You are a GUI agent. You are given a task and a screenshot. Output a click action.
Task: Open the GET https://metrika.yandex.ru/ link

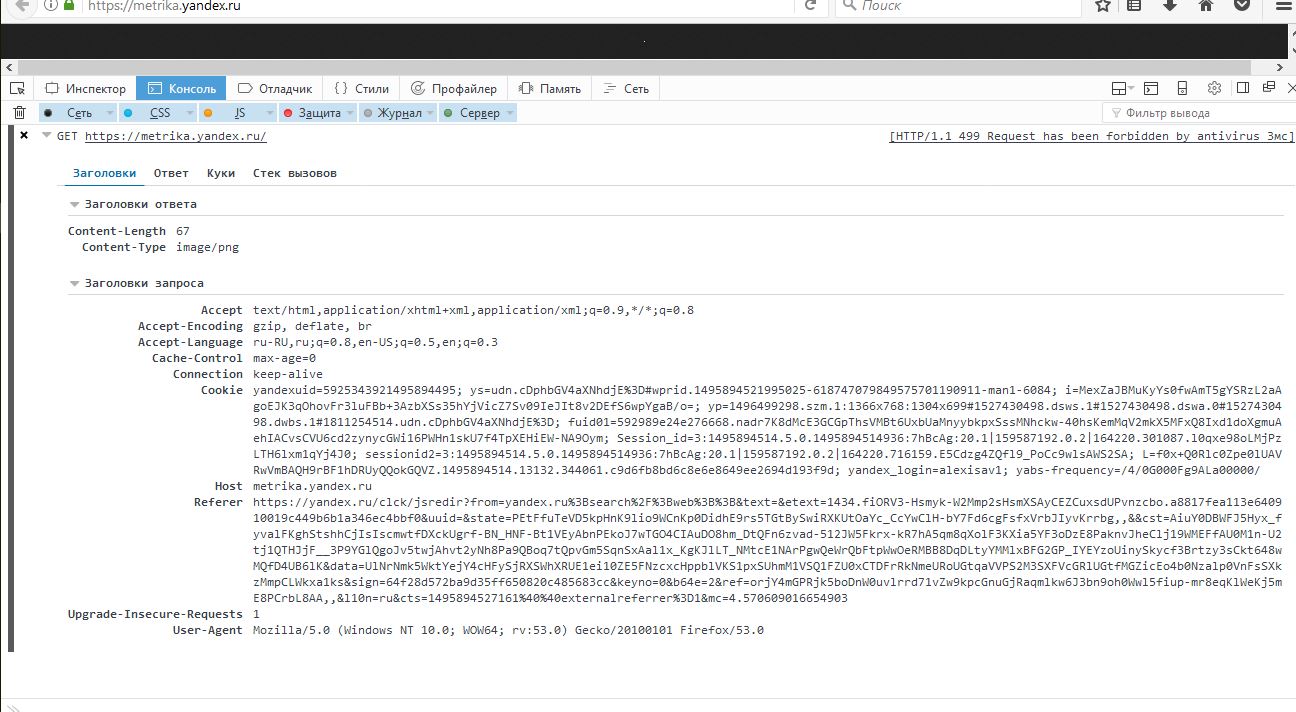pyautogui.click(x=175, y=136)
